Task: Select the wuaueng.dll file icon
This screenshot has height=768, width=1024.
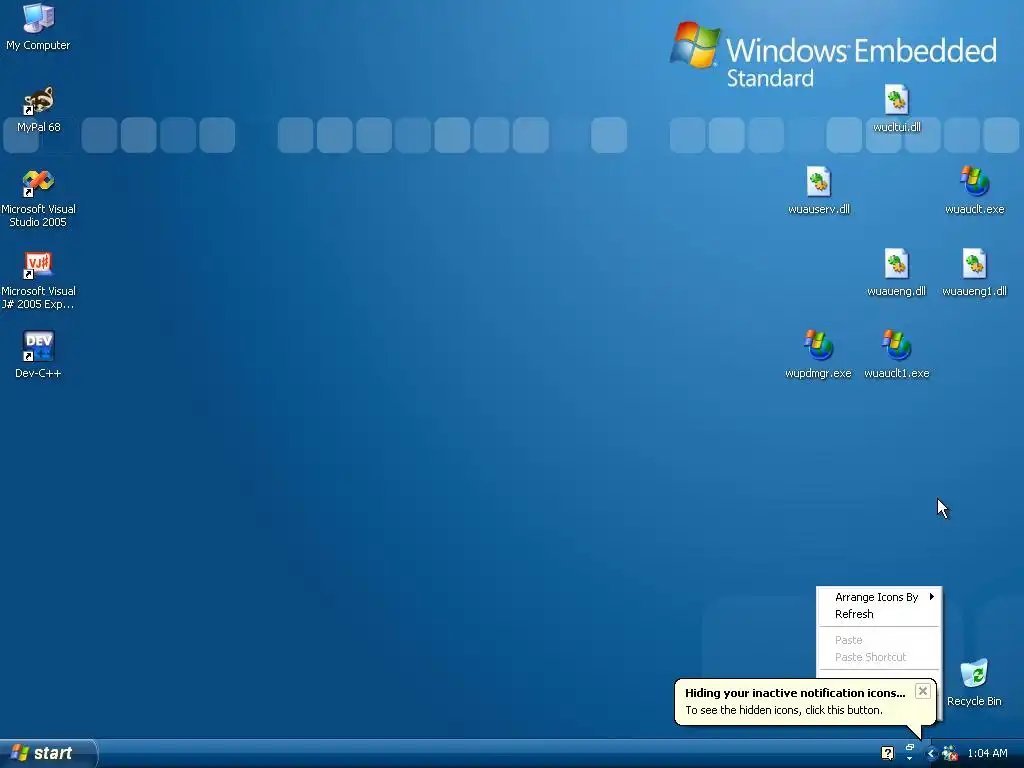Action: point(897,273)
